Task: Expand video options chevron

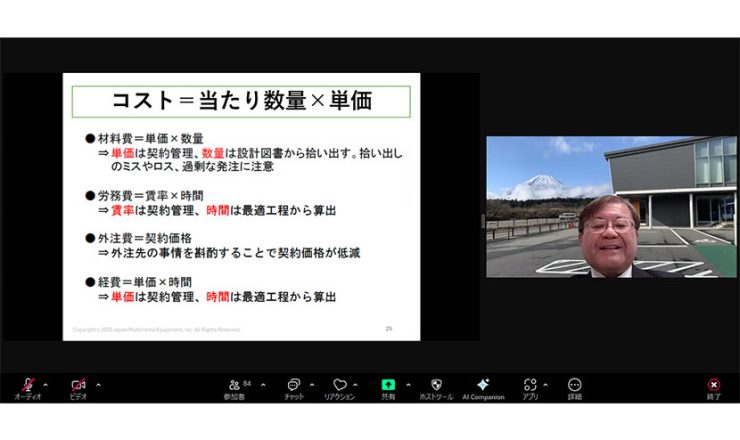Action: (98, 384)
